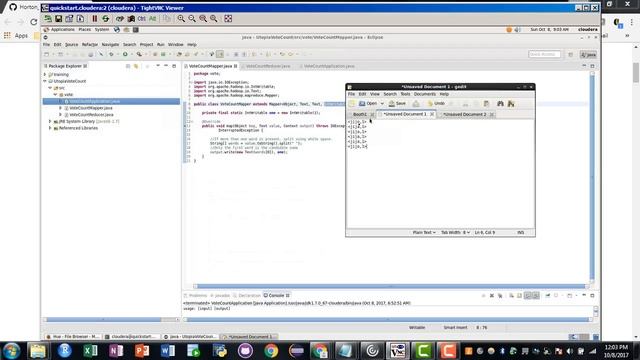The height and width of the screenshot is (360, 640).
Task: Switch to Unsaved Document 2 tab in gedit
Action: [x=464, y=115]
